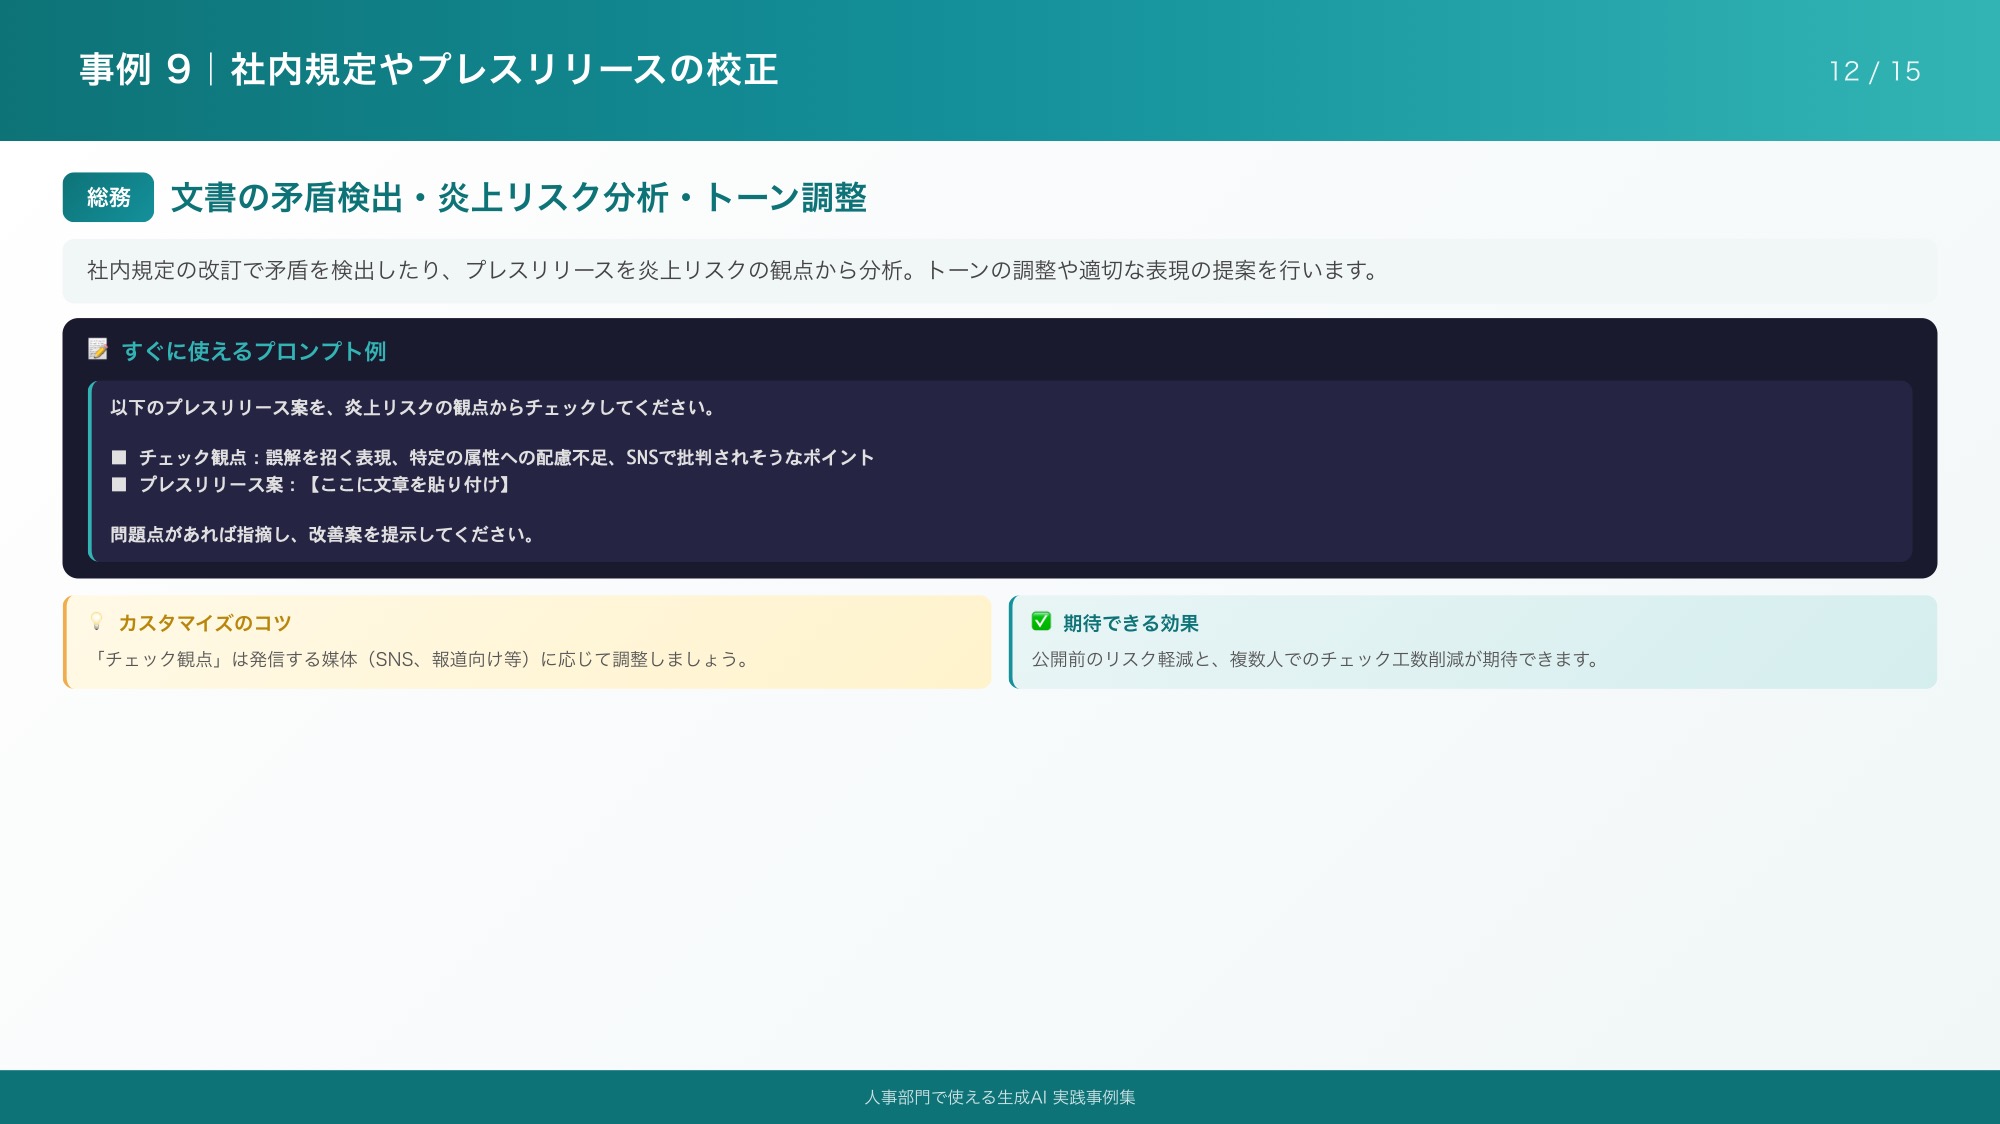
Task: Click the カスタマイズのコツ heading
Action: pos(205,623)
